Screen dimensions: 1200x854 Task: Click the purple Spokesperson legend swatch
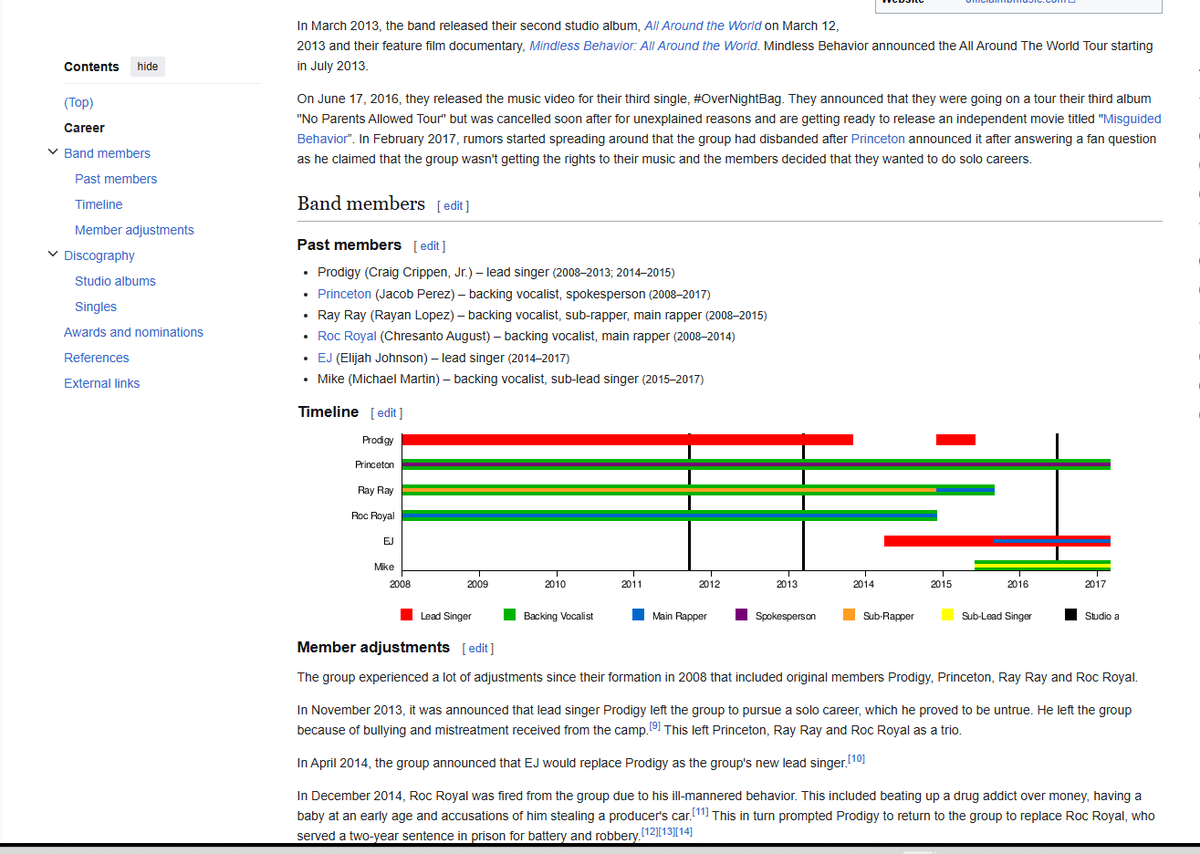(x=742, y=615)
